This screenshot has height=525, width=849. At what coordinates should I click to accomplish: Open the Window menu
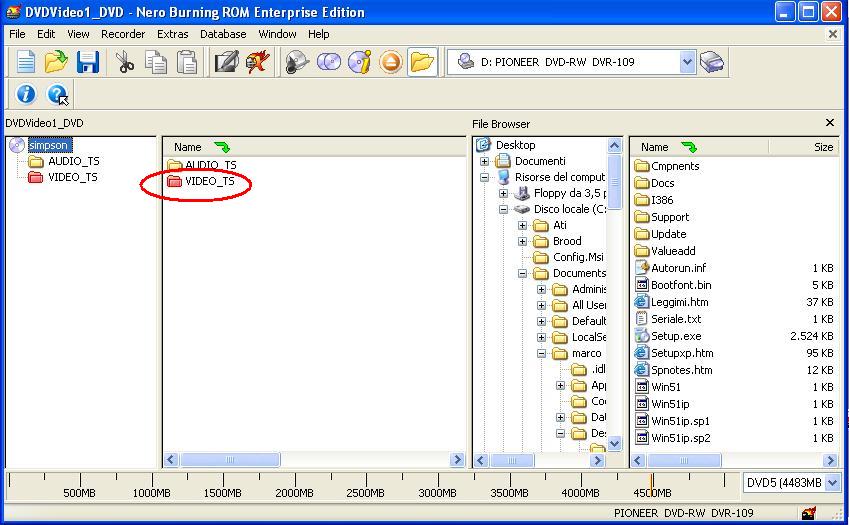pyautogui.click(x=277, y=34)
